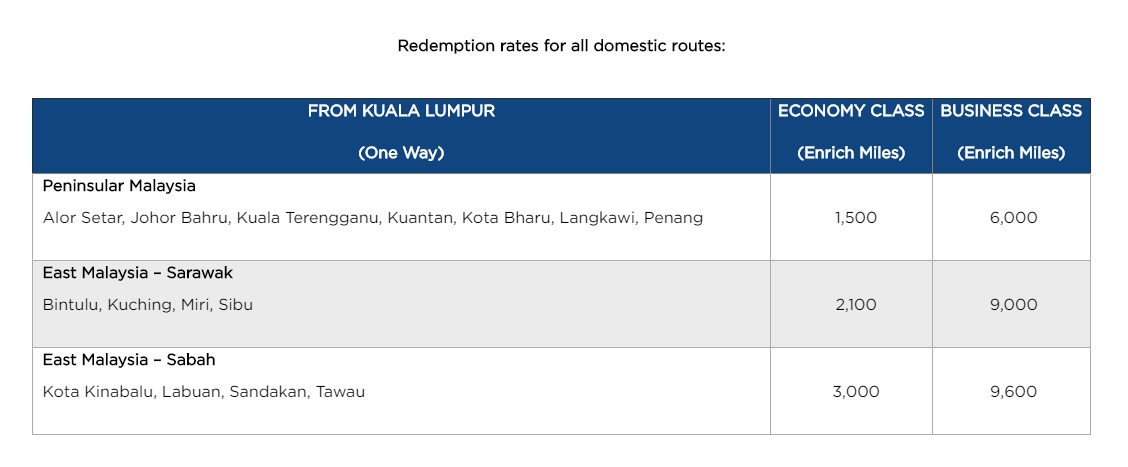Select the 2,100 economy miles value
Viewport: 1128px width, 467px height.
(x=855, y=305)
